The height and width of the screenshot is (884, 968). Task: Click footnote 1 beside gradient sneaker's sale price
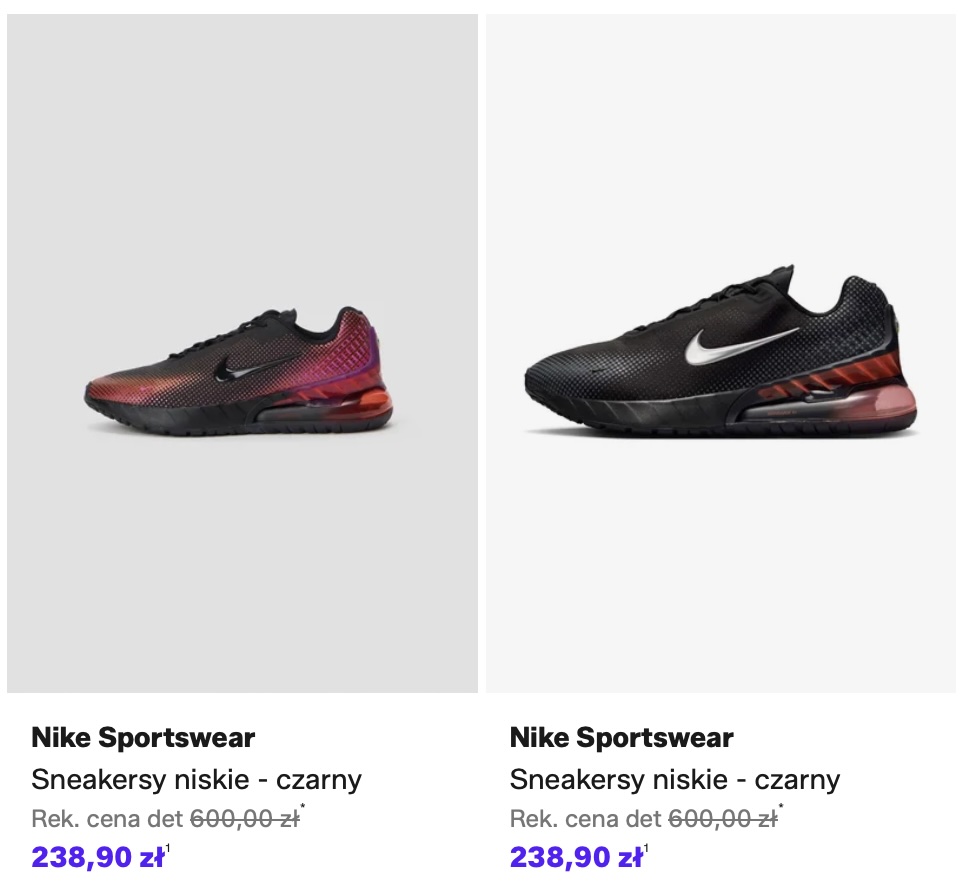click(169, 850)
